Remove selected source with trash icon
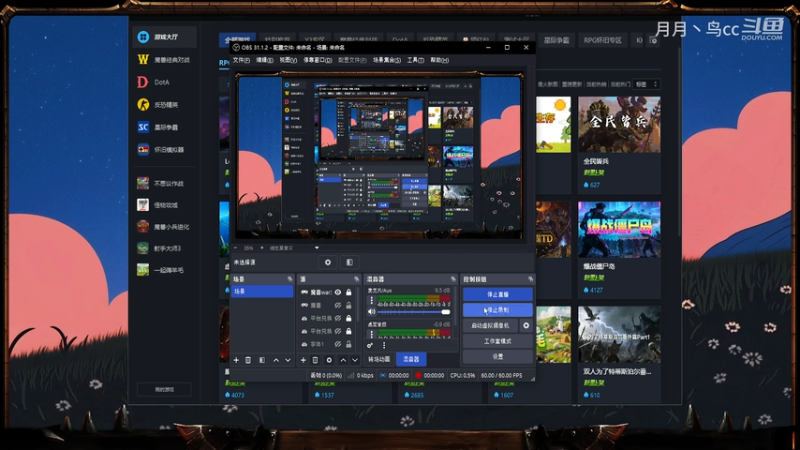The width and height of the screenshot is (800, 450). click(x=315, y=360)
